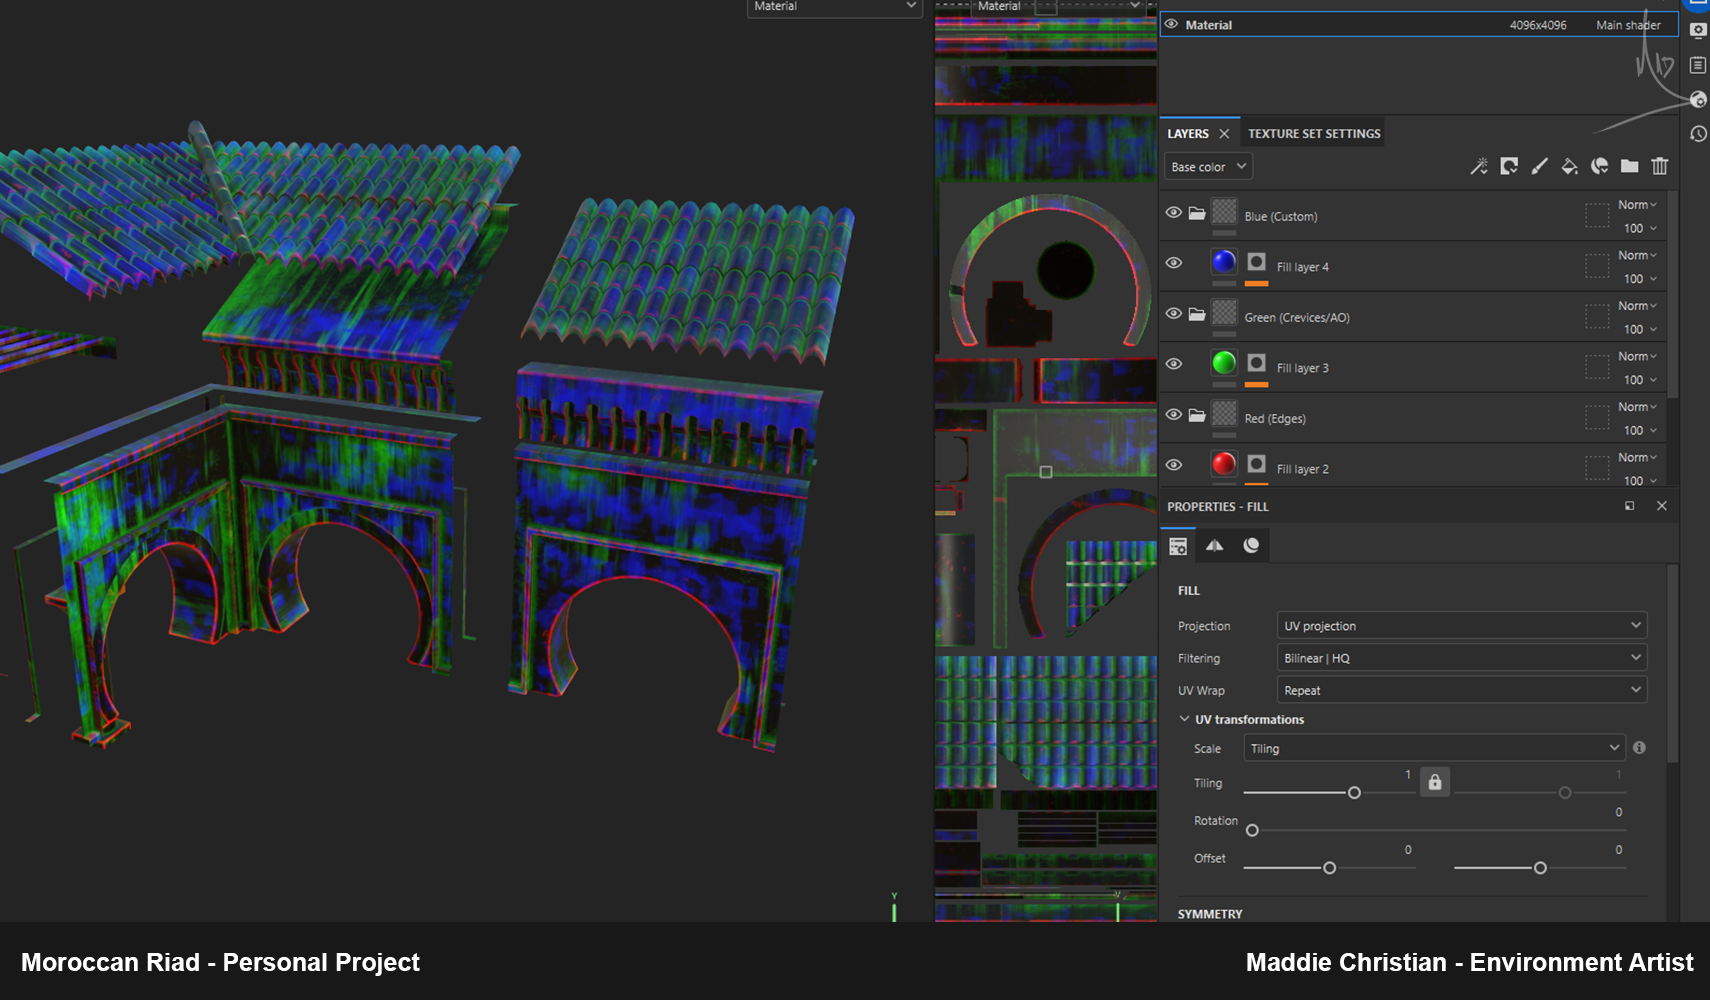Hide Fill layer 3
The height and width of the screenshot is (1000, 1710).
pos(1174,364)
